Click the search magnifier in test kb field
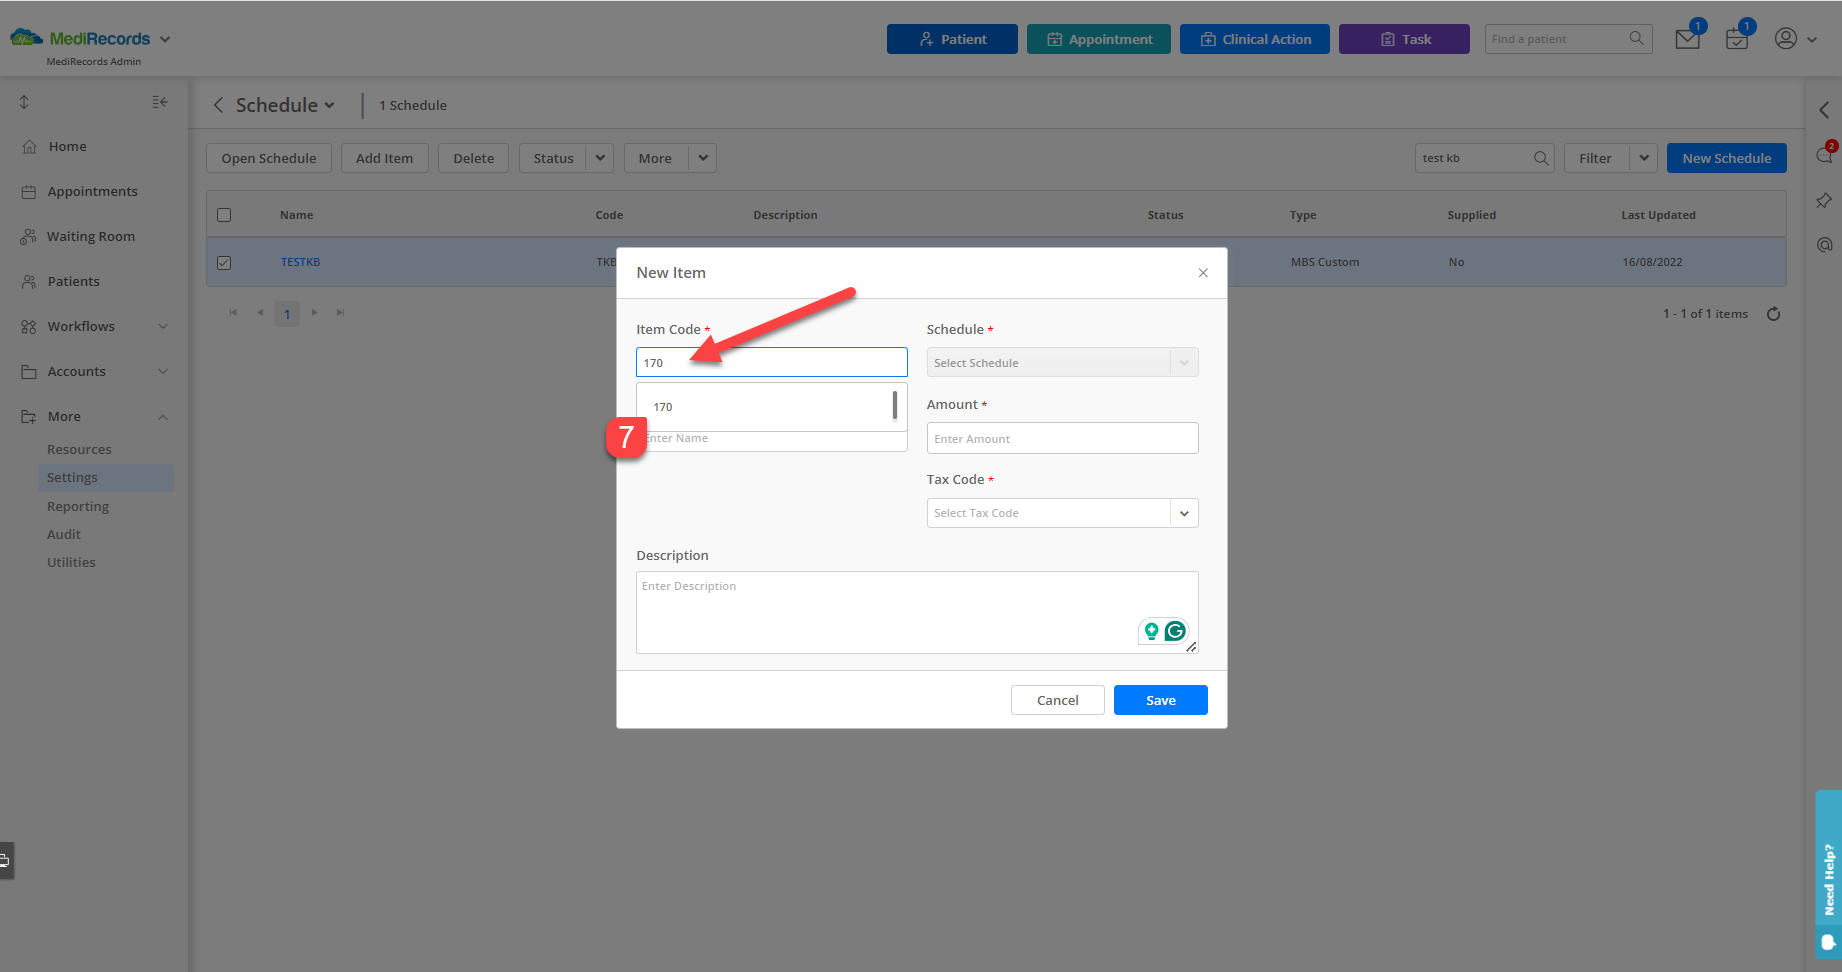The width and height of the screenshot is (1842, 972). (x=1540, y=157)
